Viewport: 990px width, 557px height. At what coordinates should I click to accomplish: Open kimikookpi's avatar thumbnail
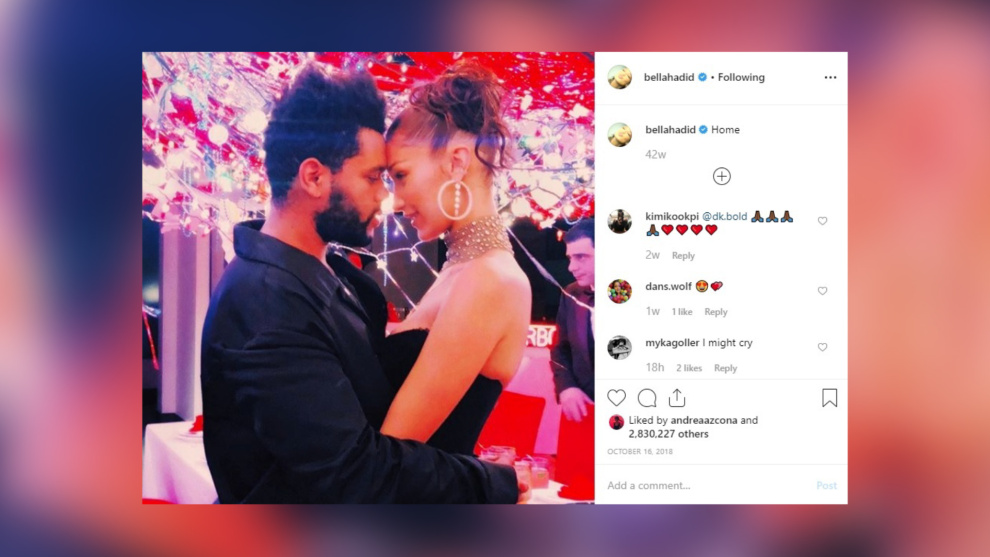click(620, 222)
